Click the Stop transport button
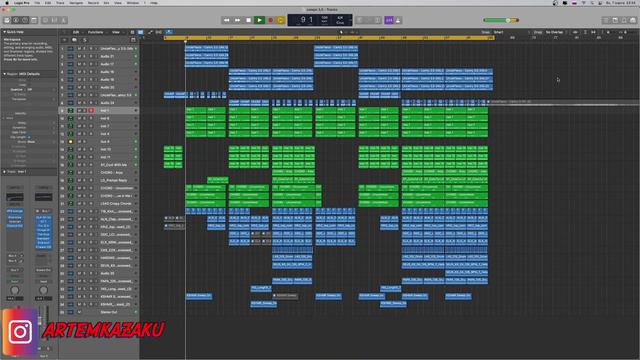Viewport: 640px width, 360px height. [248, 20]
